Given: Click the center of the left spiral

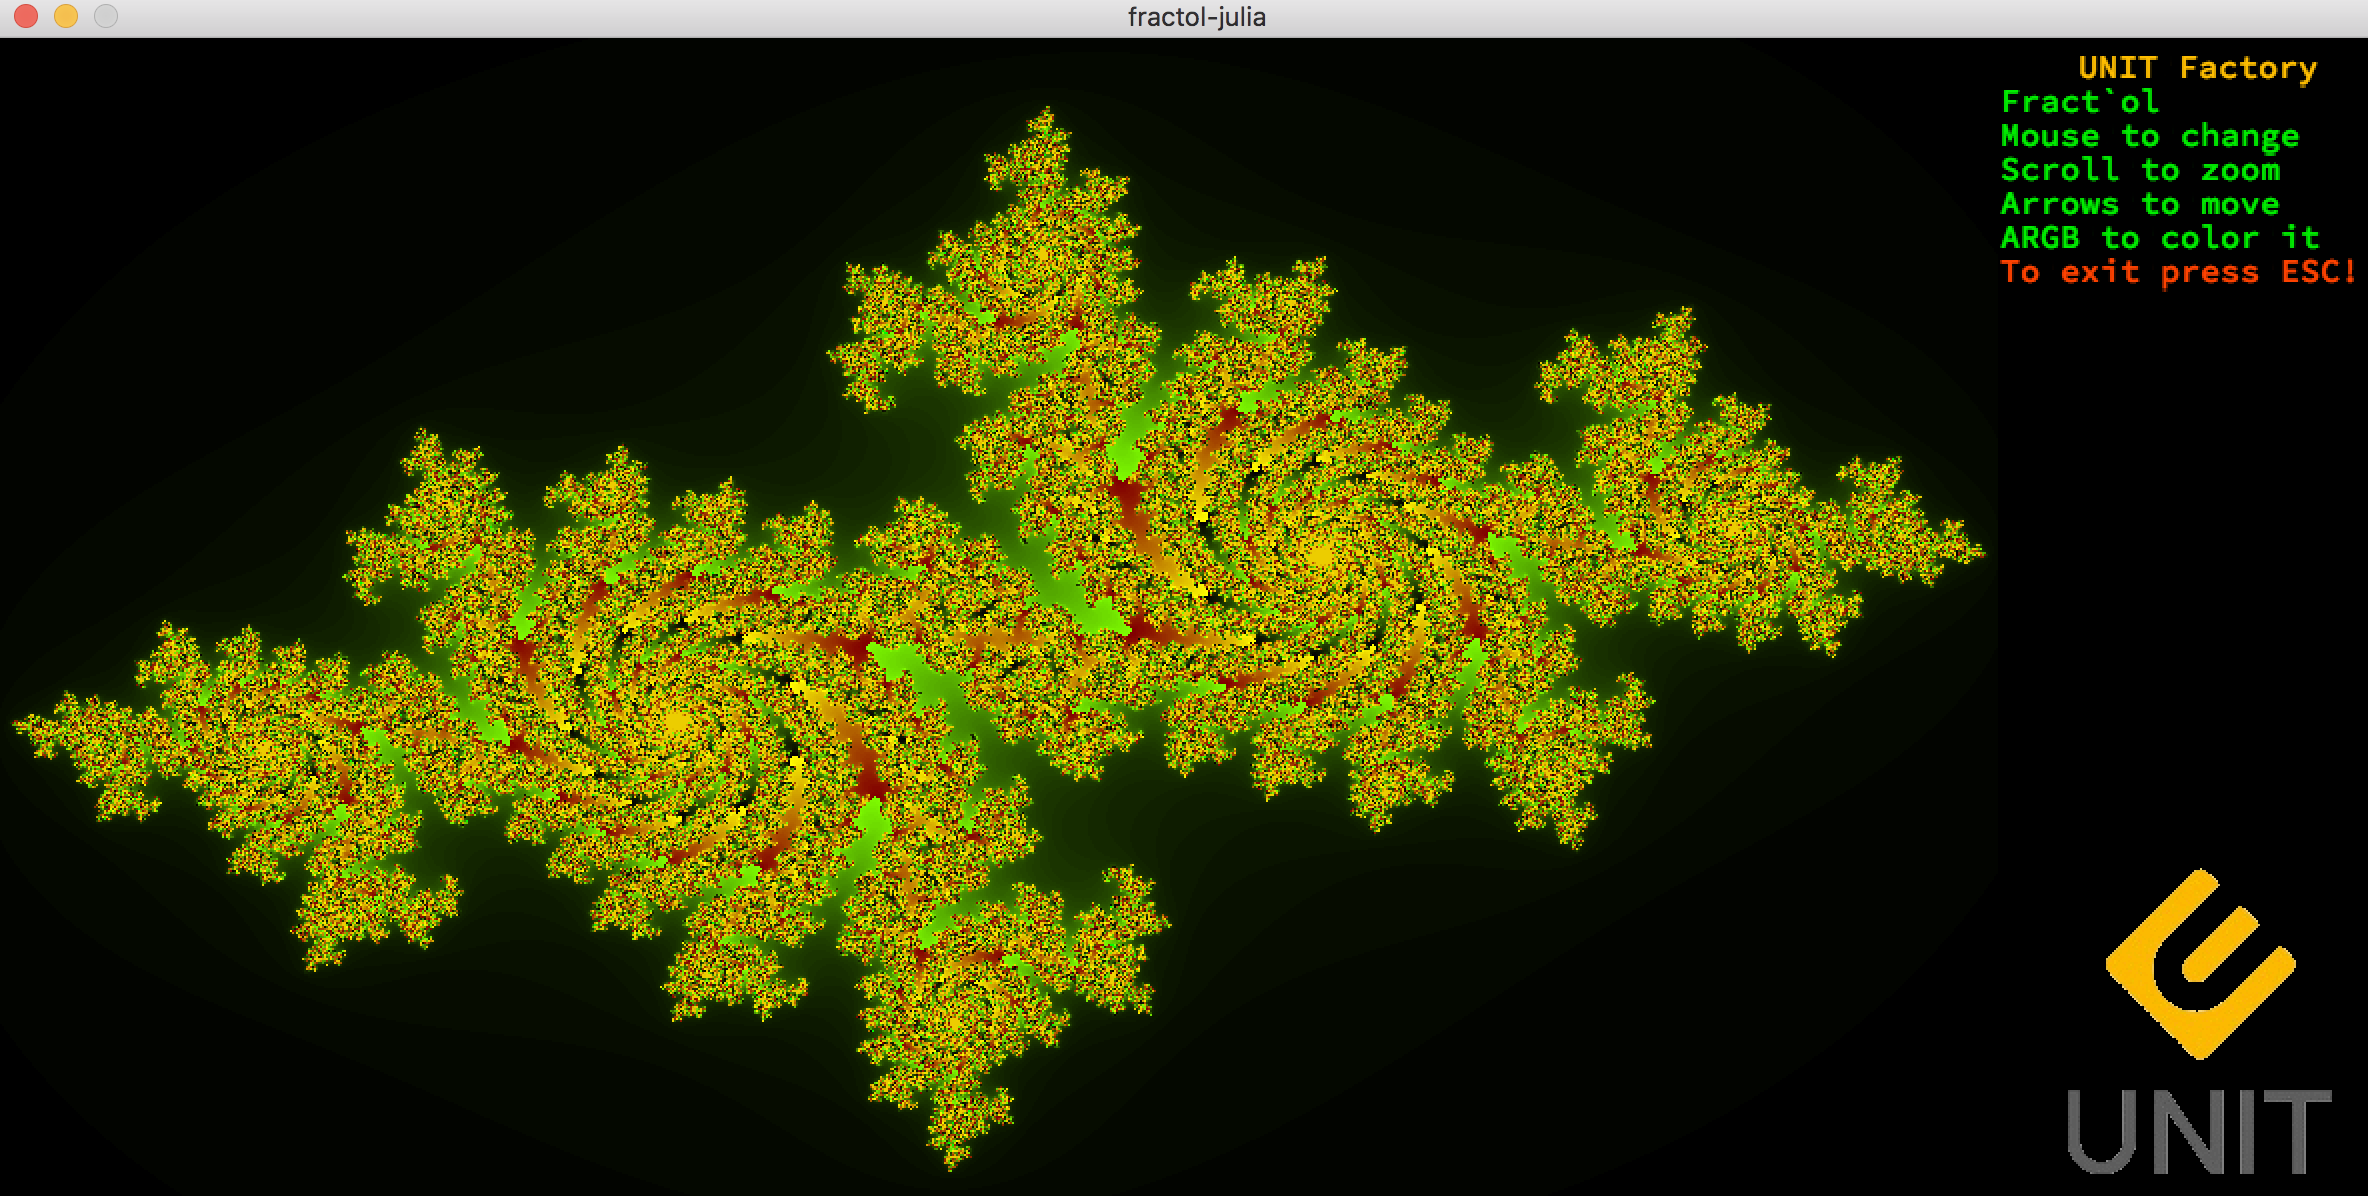Looking at the screenshot, I should coord(676,722).
